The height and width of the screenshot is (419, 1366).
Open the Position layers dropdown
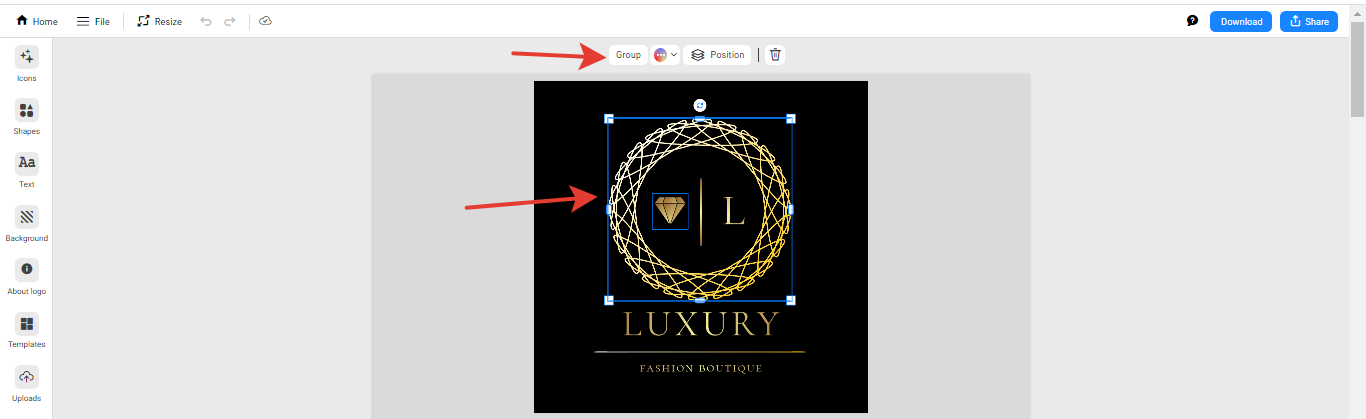(717, 55)
